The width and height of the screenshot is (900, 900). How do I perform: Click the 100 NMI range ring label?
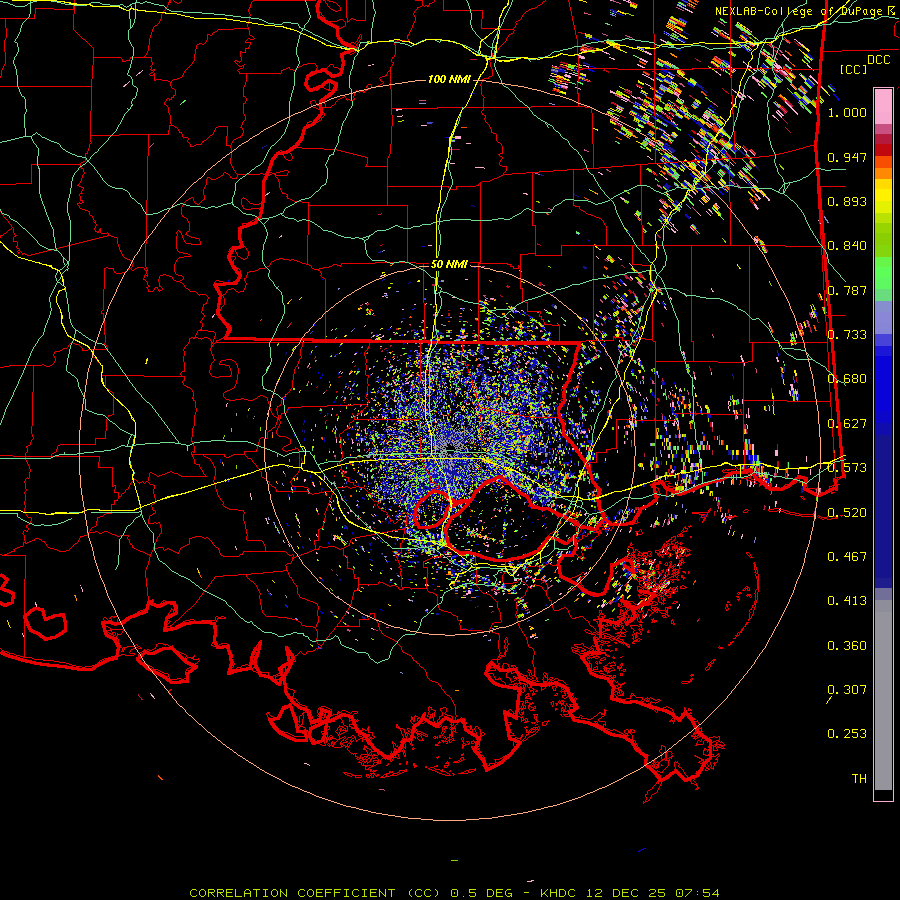(x=448, y=79)
